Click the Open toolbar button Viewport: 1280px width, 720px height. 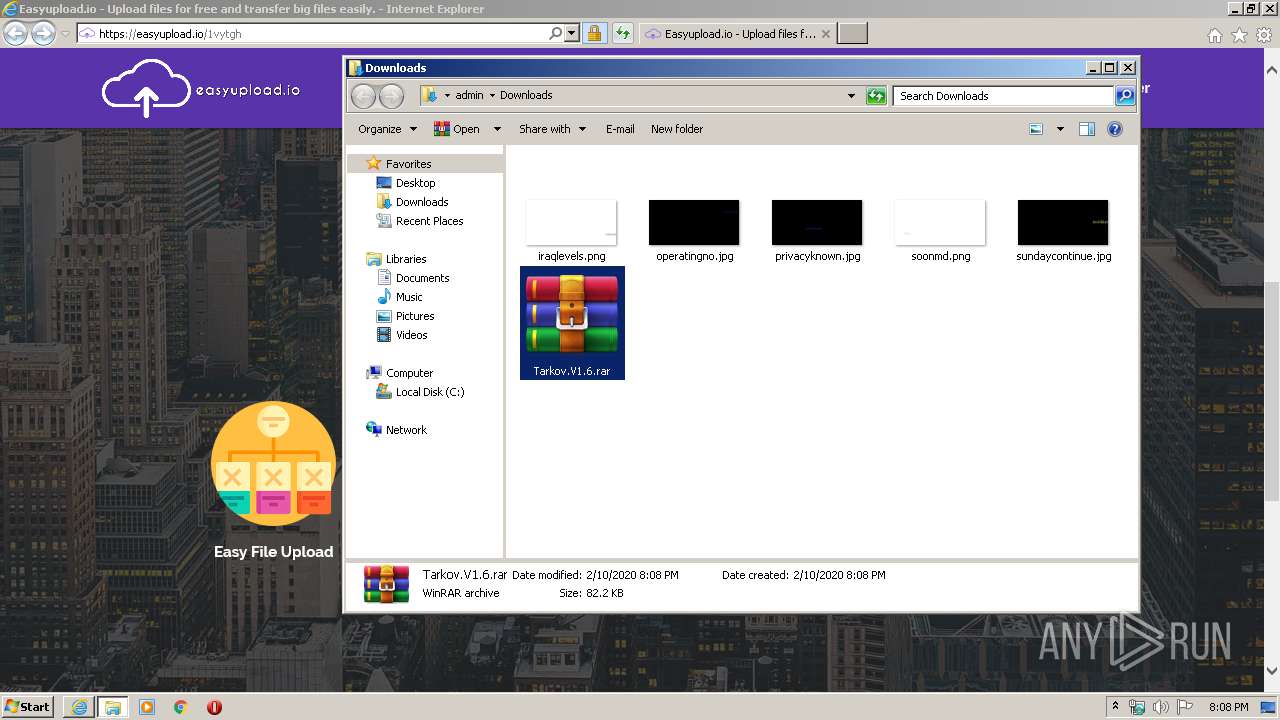[x=458, y=129]
